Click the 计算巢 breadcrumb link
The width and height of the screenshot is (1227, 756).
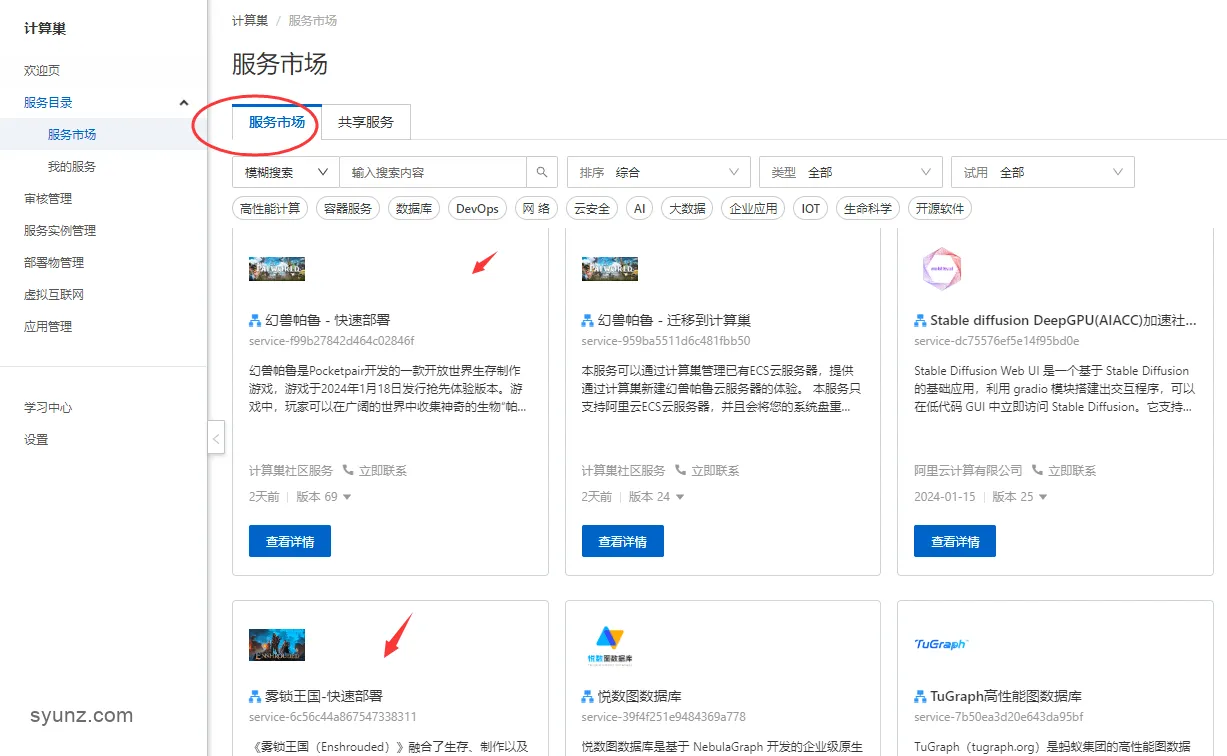249,18
